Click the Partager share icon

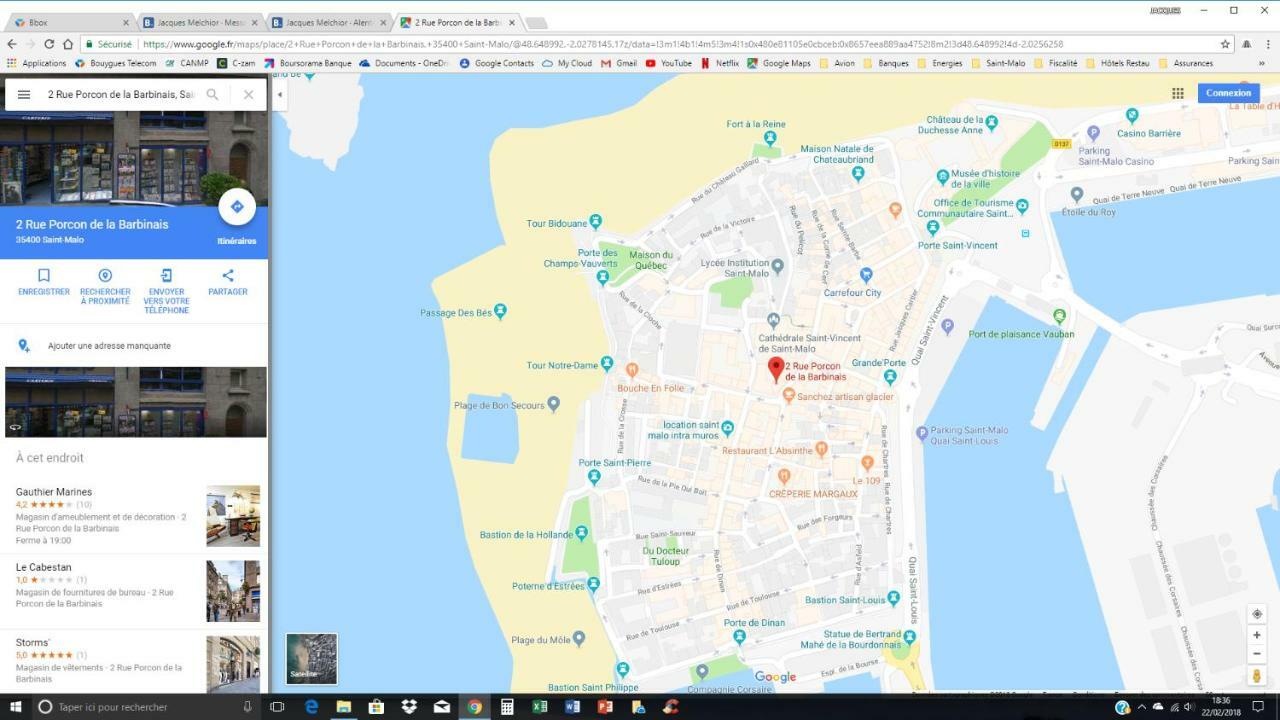pyautogui.click(x=228, y=275)
